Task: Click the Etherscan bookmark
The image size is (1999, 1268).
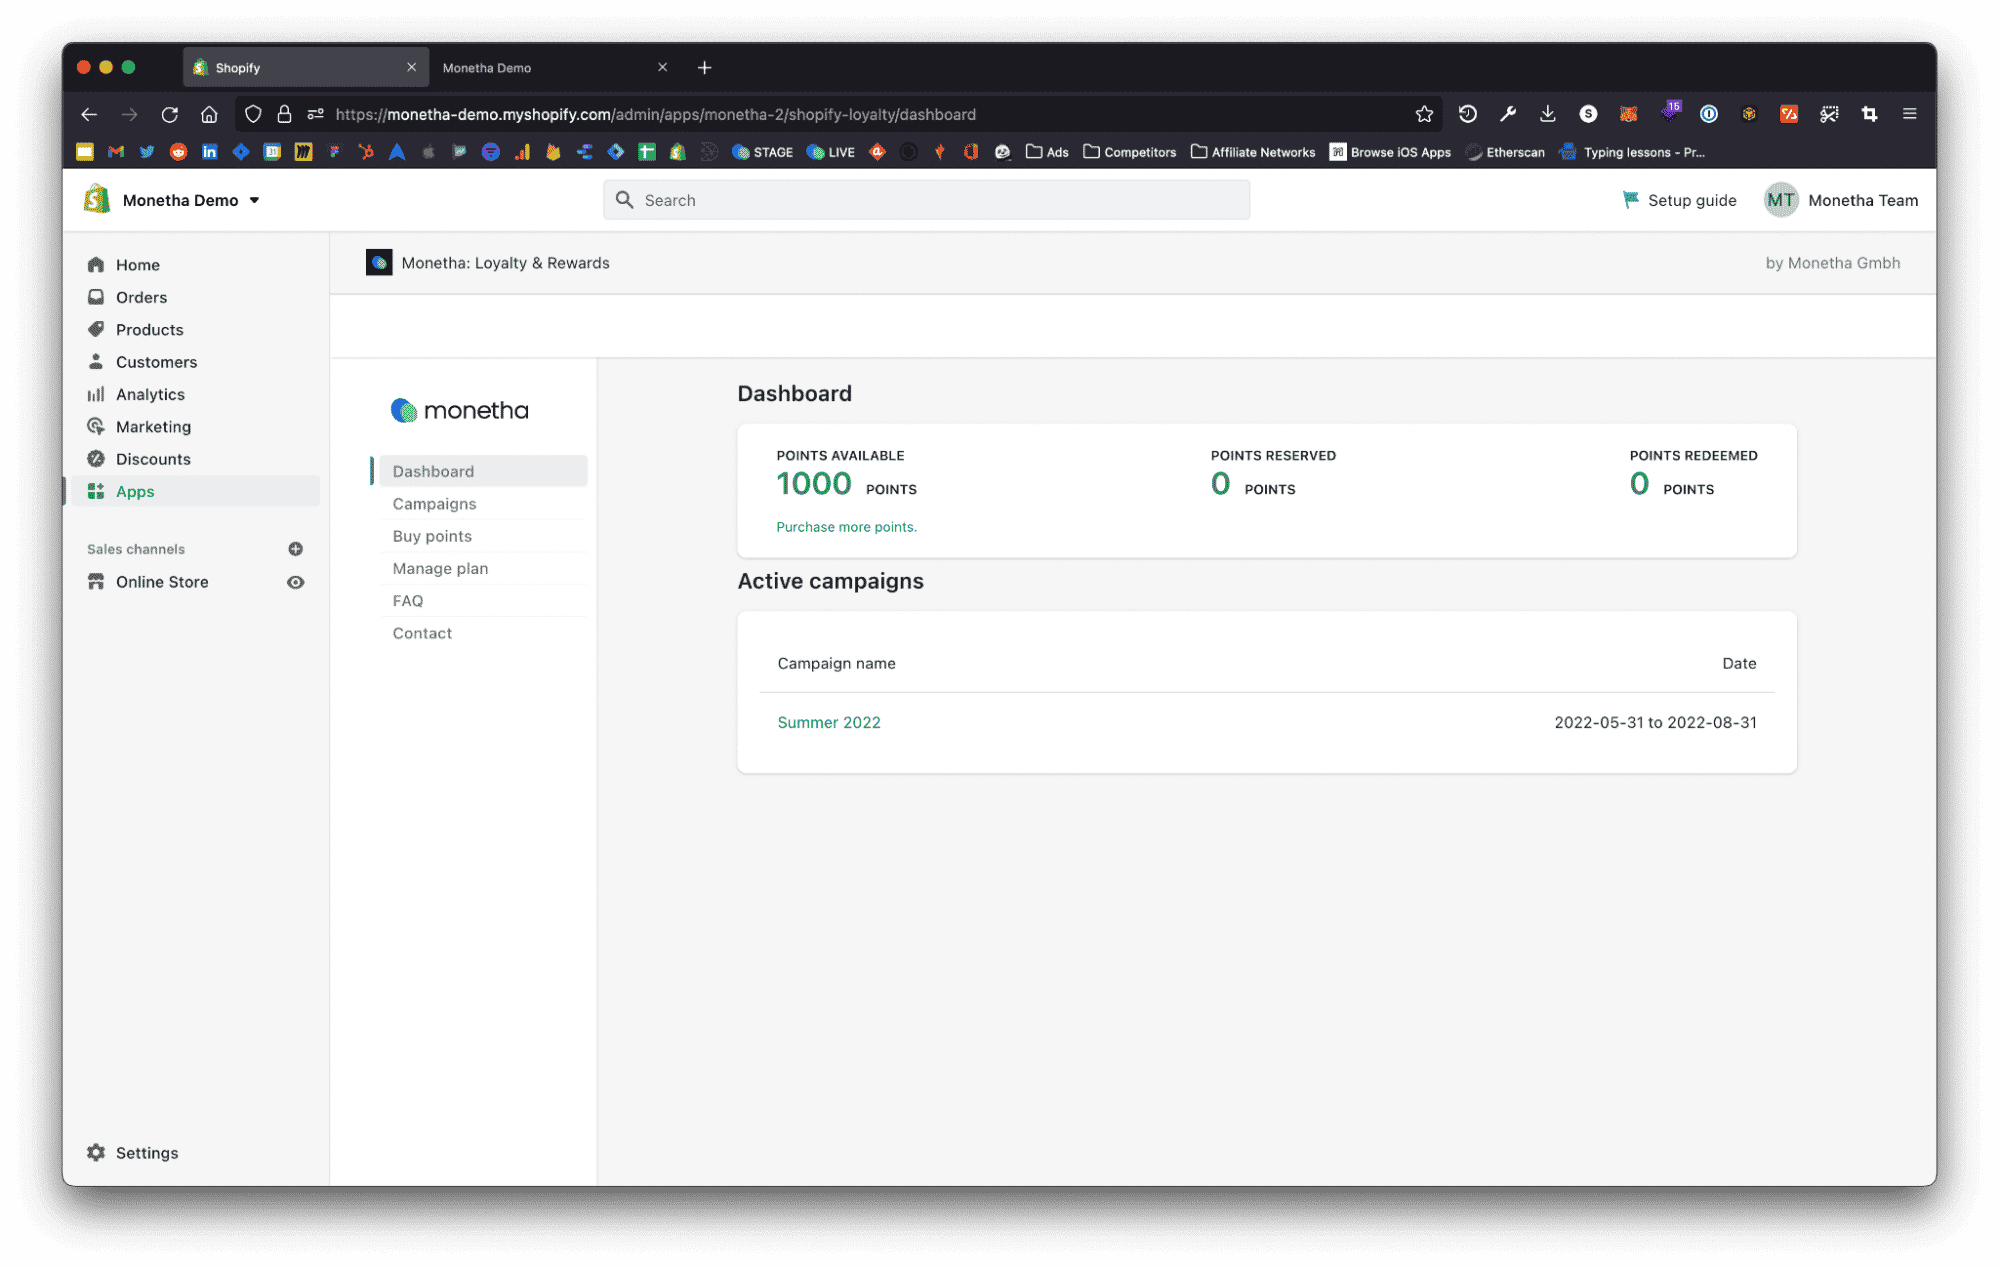Action: [1505, 152]
